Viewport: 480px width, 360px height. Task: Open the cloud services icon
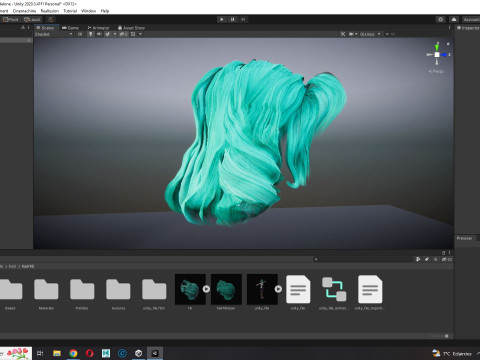tap(454, 19)
